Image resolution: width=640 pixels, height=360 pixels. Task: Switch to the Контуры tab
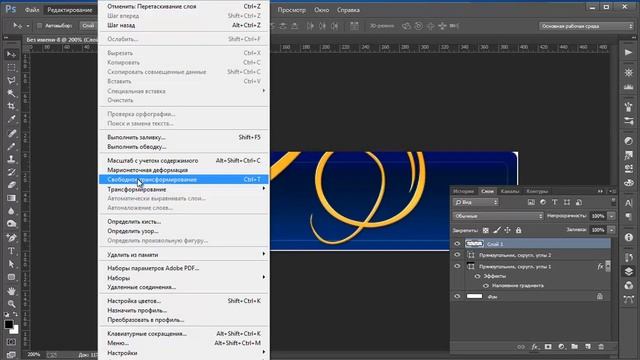pos(537,191)
